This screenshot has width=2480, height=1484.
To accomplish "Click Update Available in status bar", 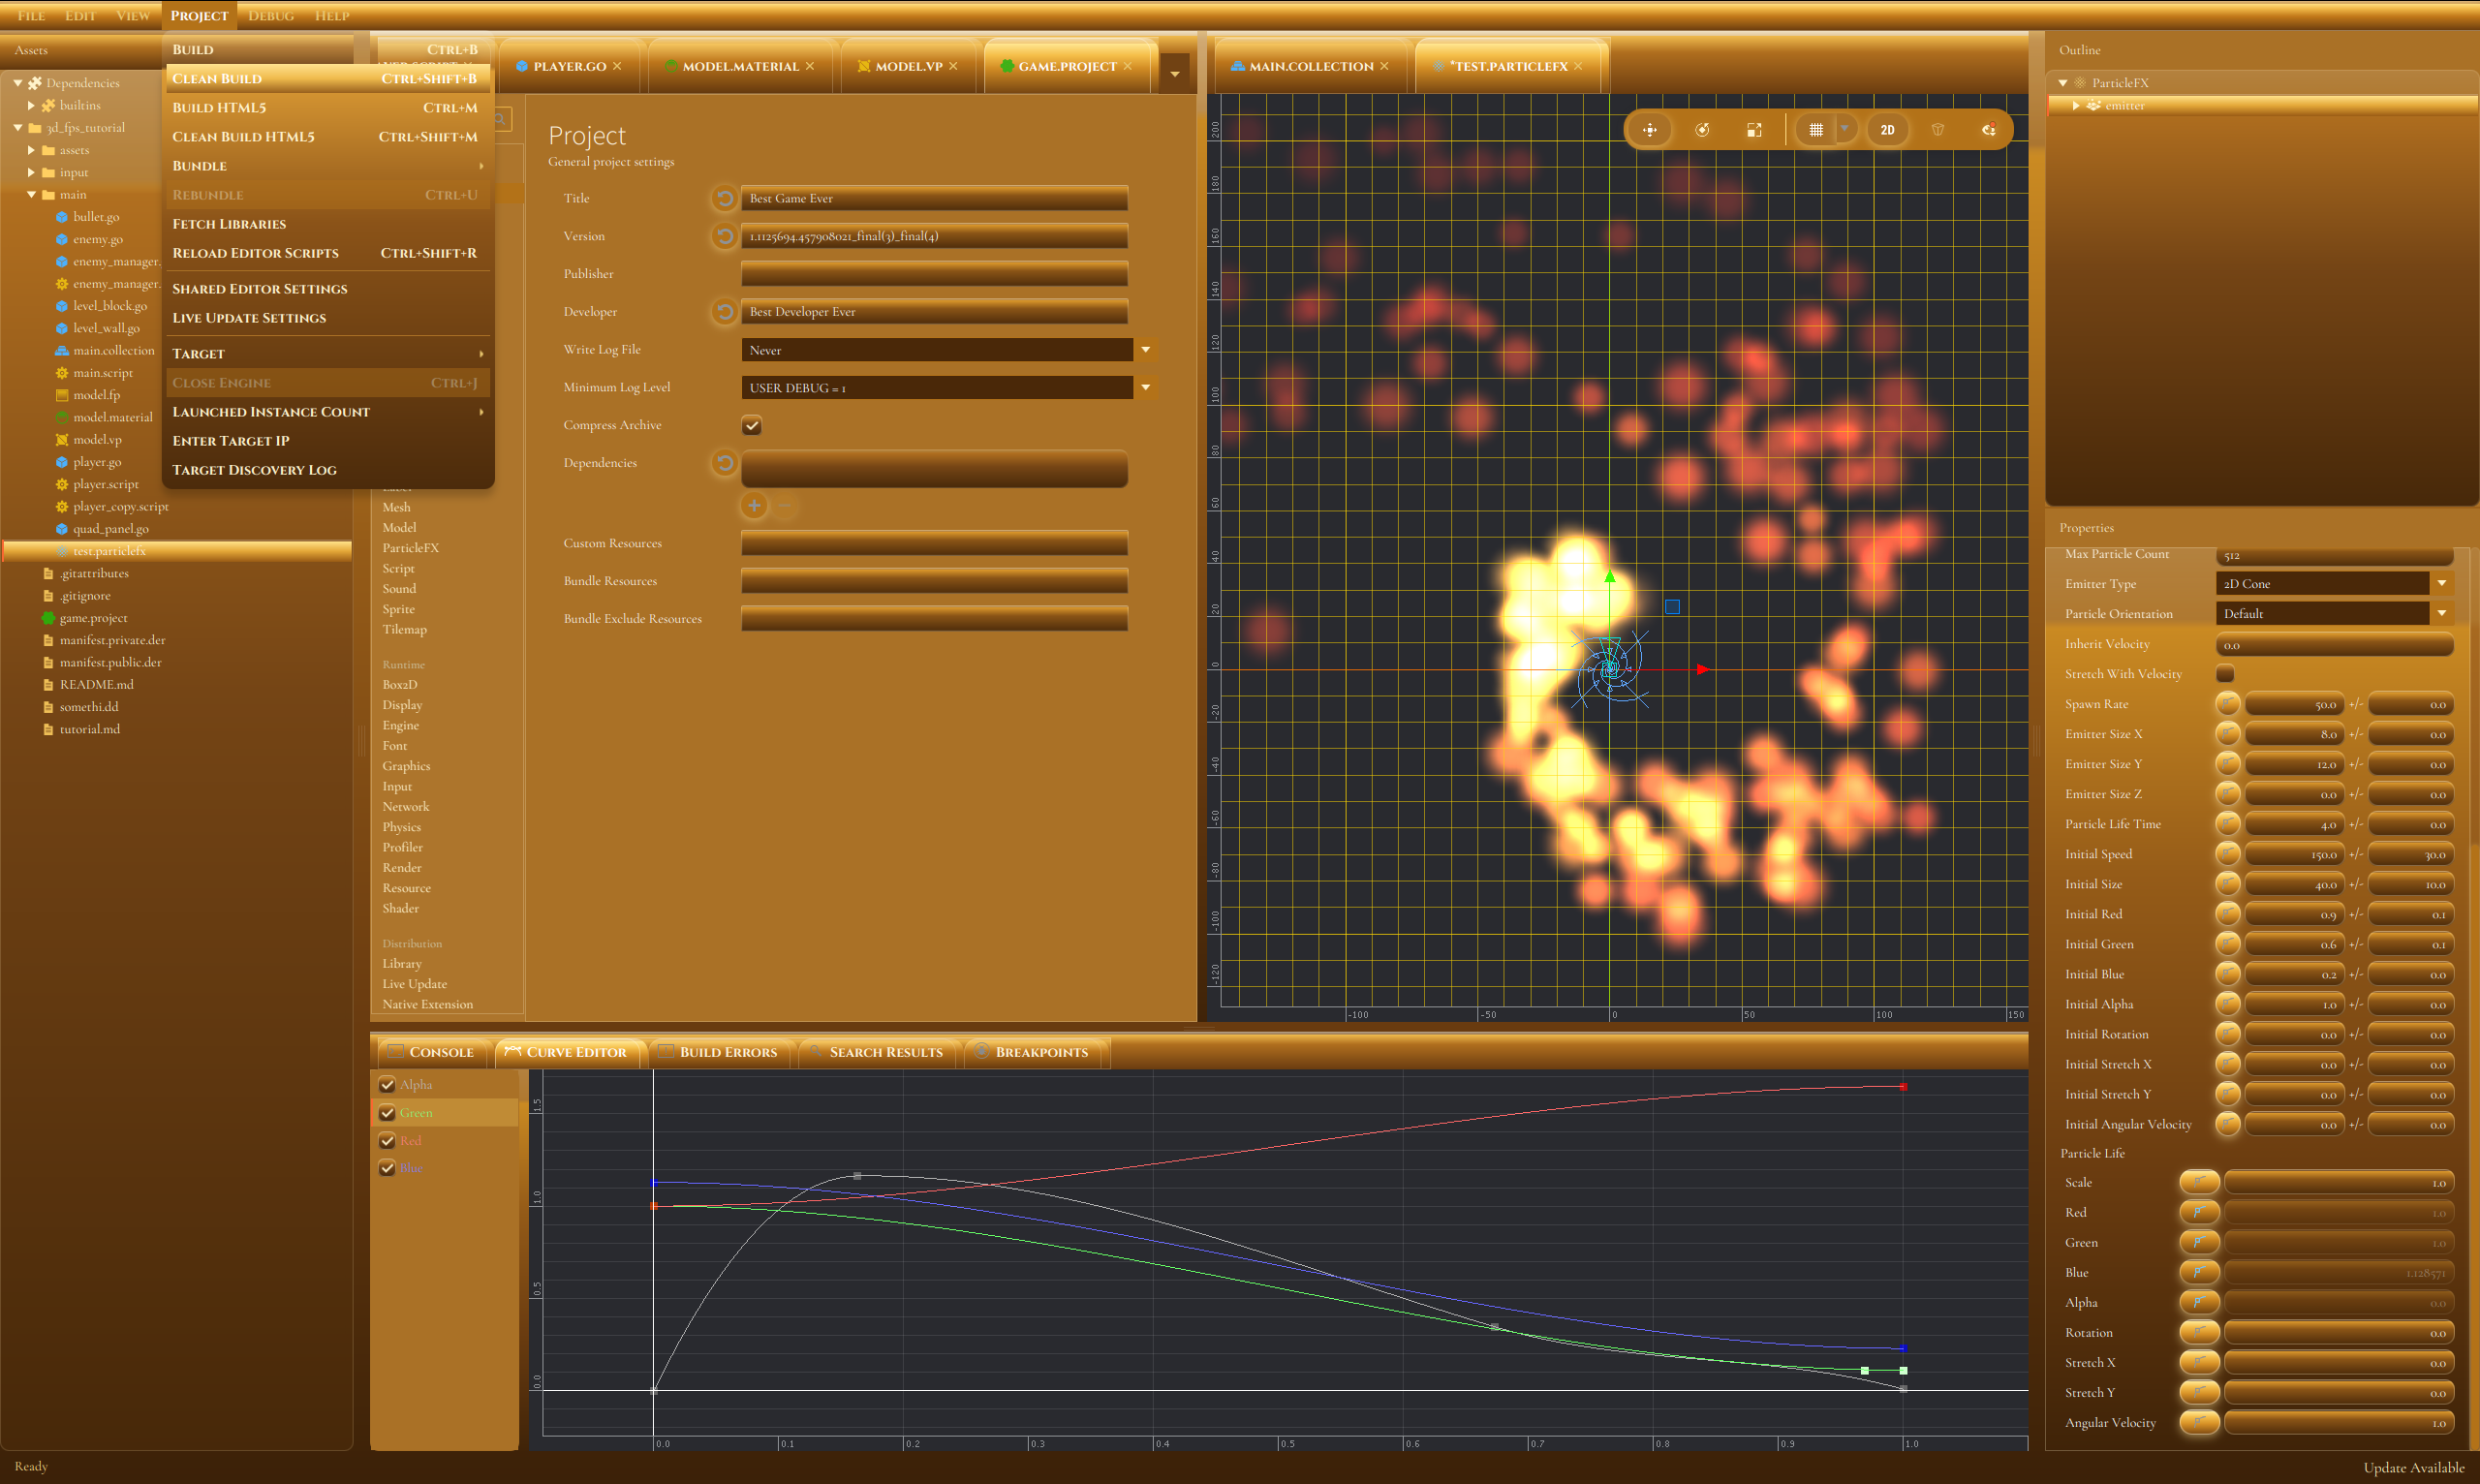I will (x=2413, y=1467).
